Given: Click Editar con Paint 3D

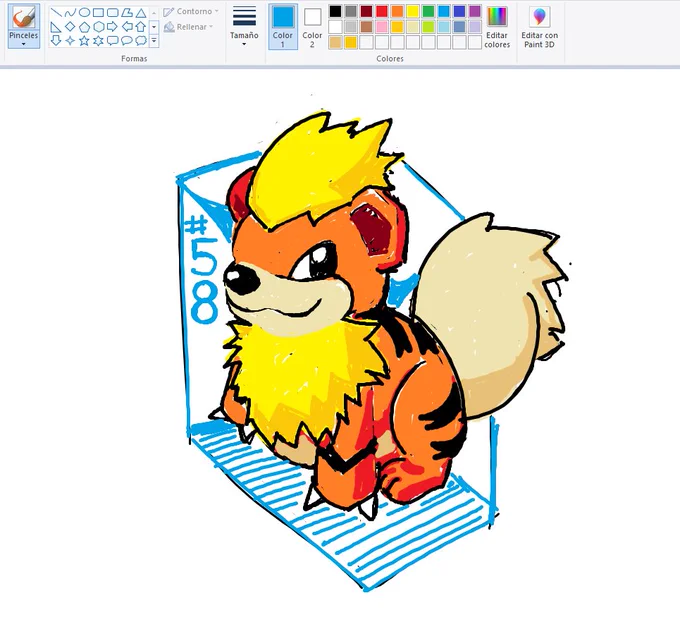Looking at the screenshot, I should coord(539,26).
